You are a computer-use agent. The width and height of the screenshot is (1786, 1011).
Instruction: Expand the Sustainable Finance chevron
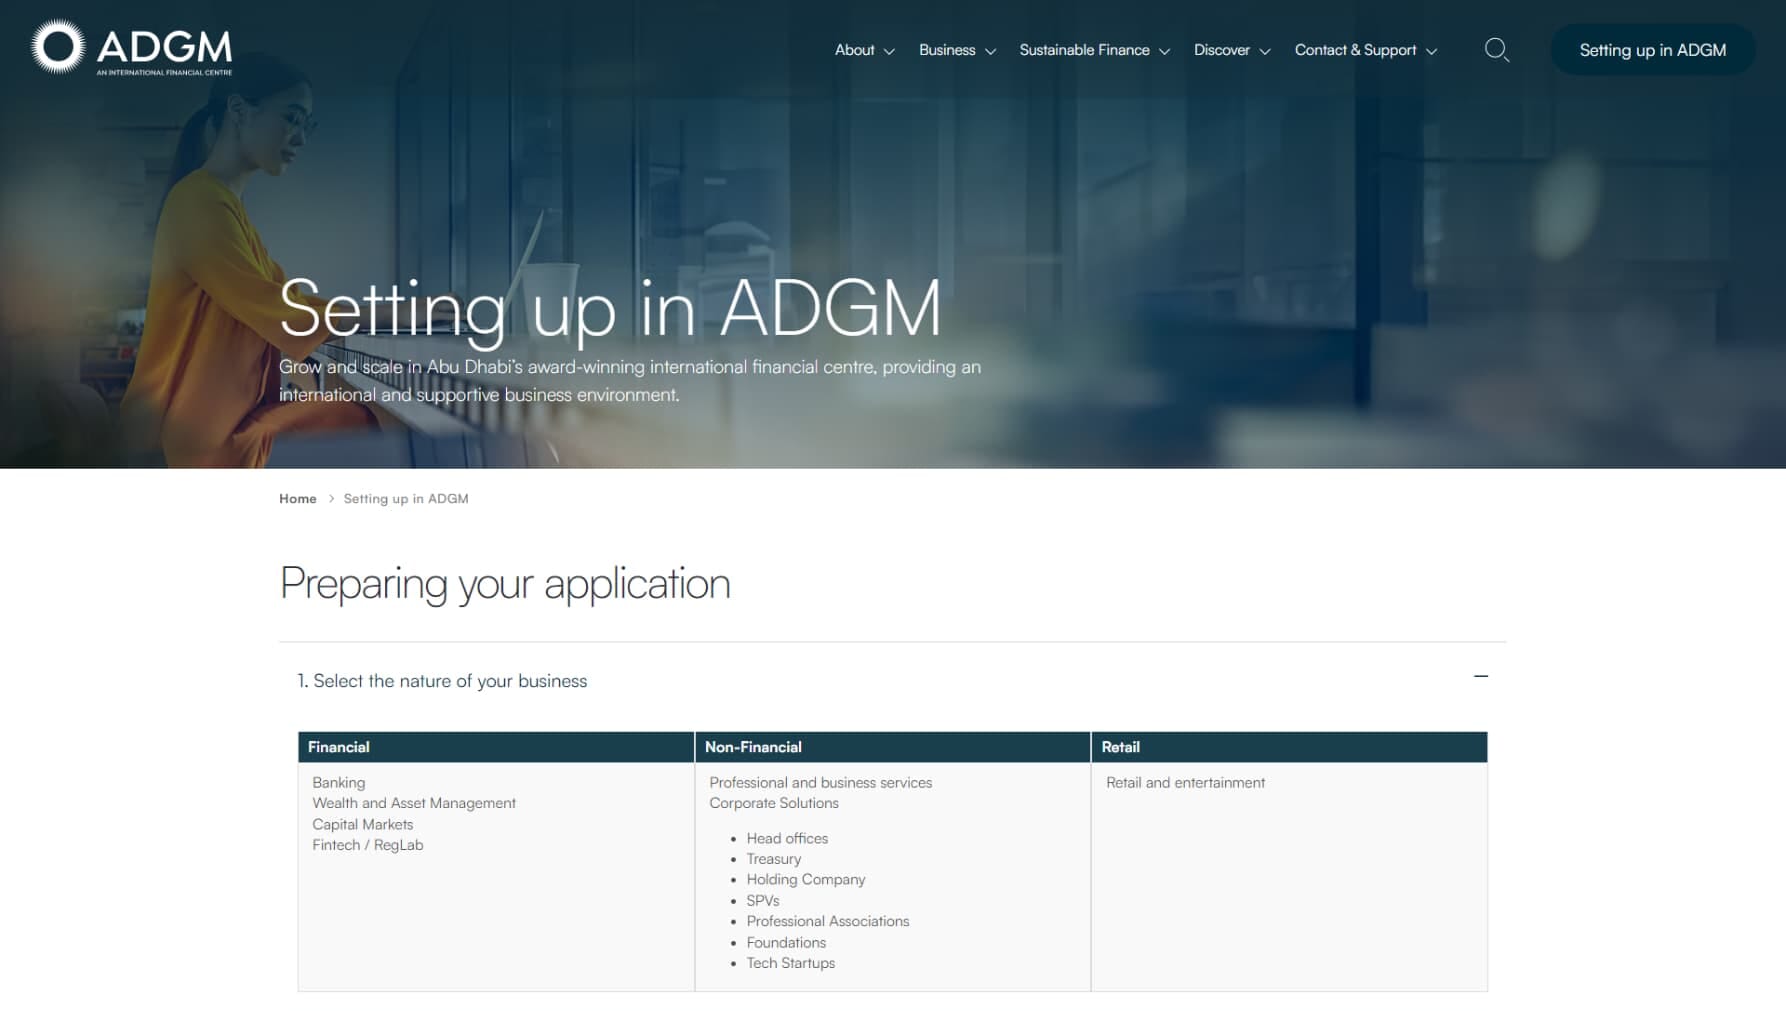click(1164, 51)
